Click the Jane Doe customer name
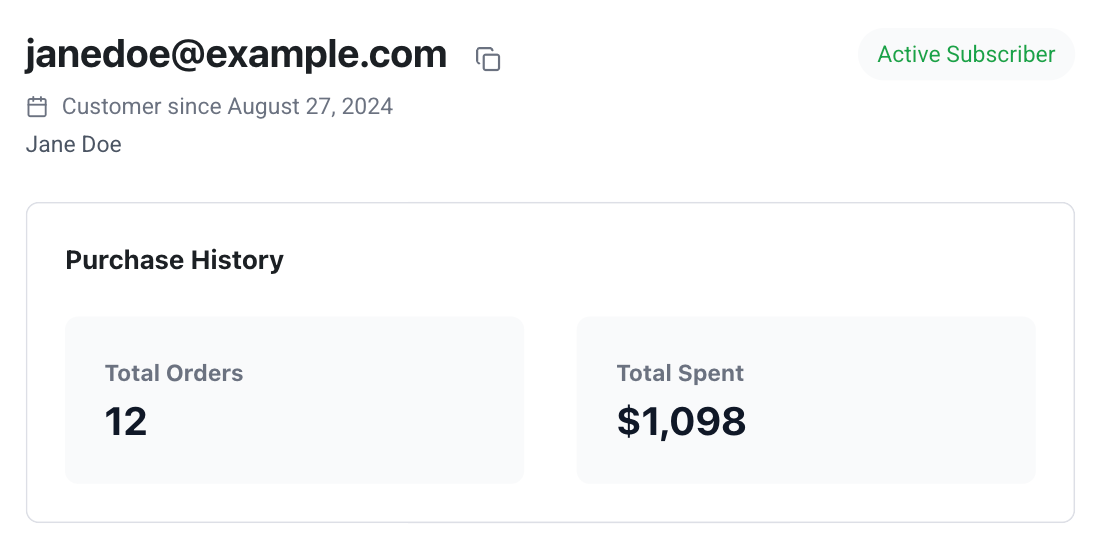The image size is (1106, 560). pos(74,144)
